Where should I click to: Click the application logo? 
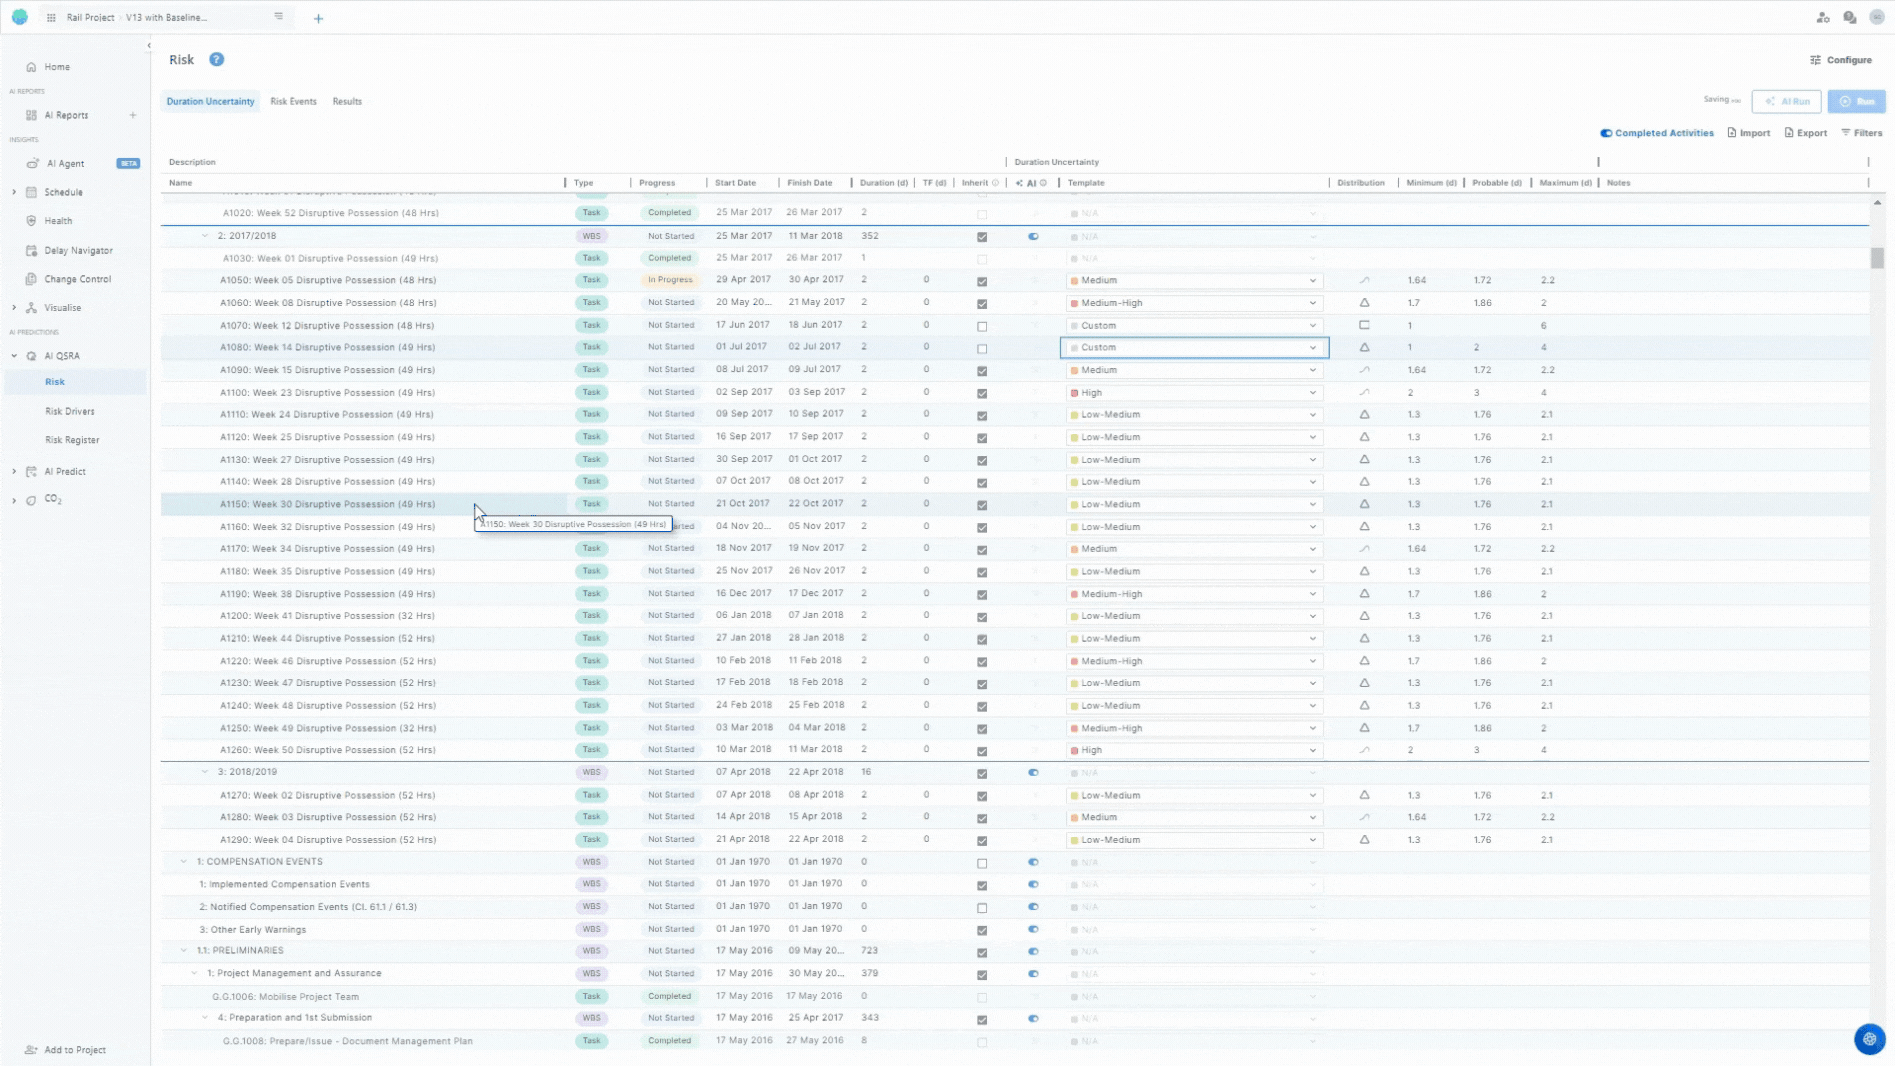[x=20, y=17]
